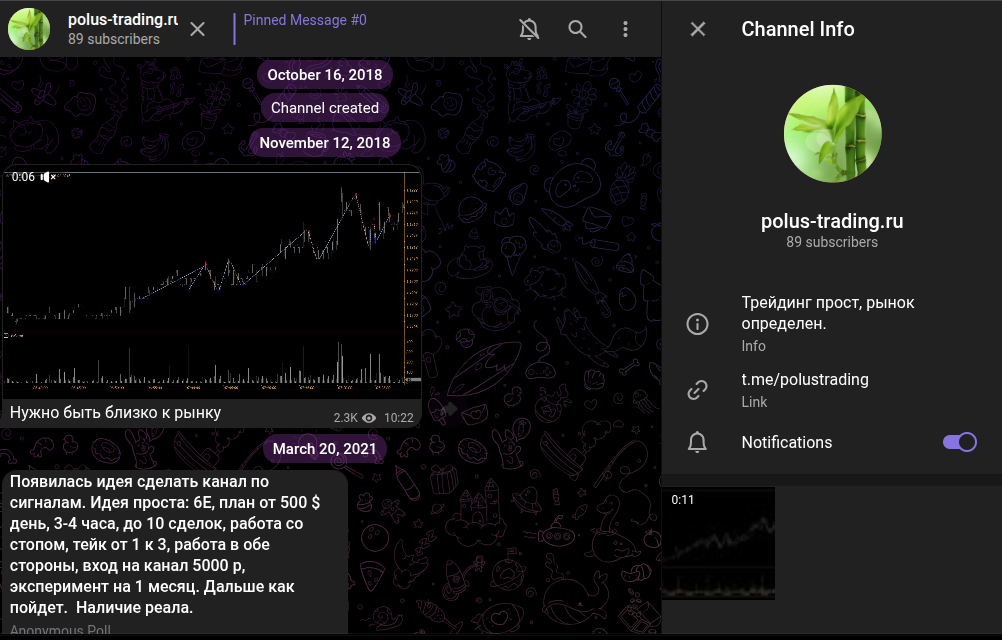Mute channel with the crossed bell icon
Screen dimensions: 1002x640
tap(529, 29)
